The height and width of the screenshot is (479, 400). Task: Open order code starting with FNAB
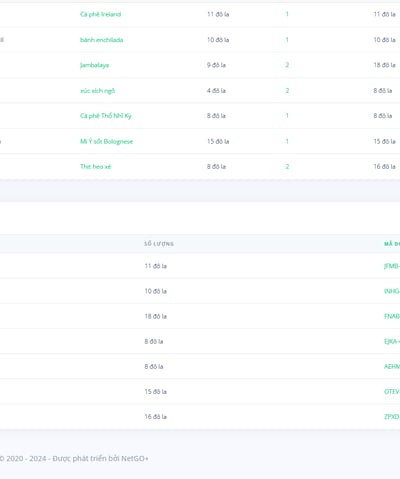392,316
